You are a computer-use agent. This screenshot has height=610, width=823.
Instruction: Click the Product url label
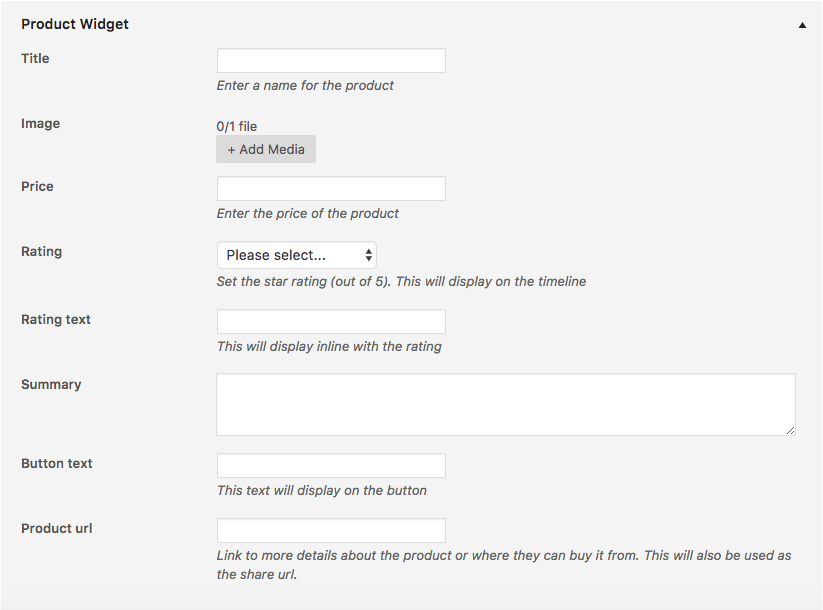click(57, 528)
